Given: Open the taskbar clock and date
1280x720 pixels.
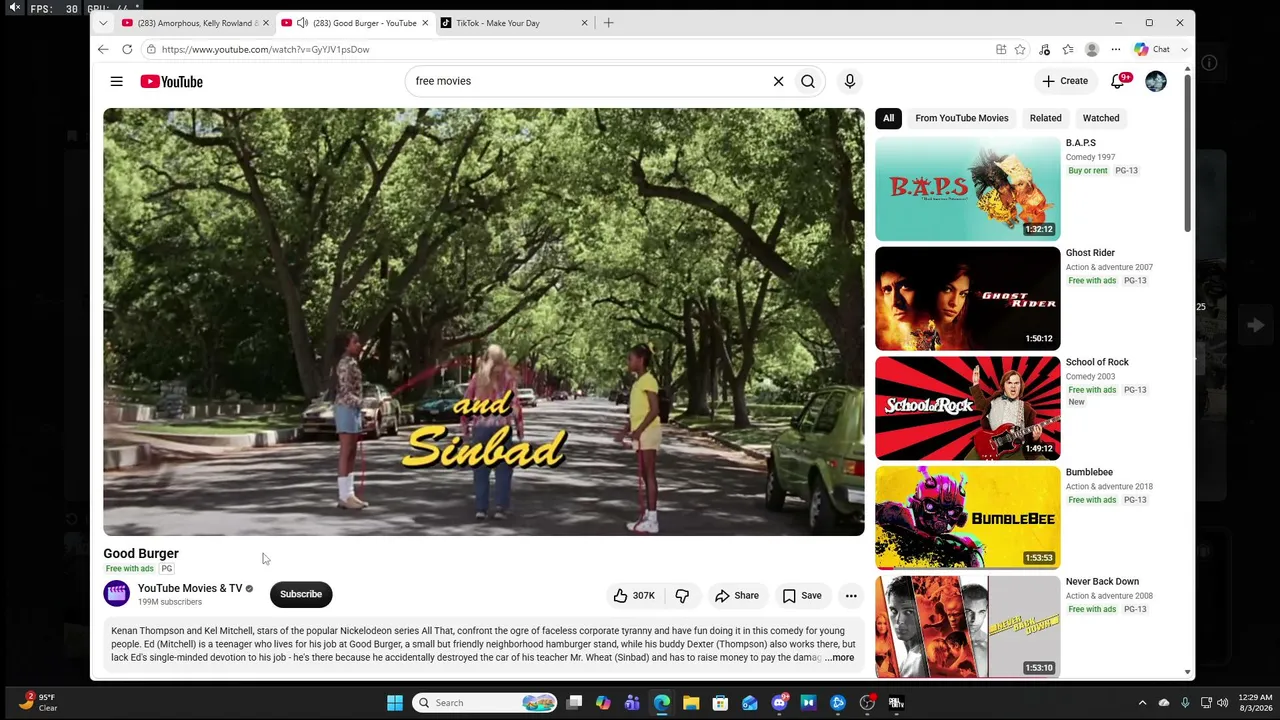Looking at the screenshot, I should tap(1257, 703).
